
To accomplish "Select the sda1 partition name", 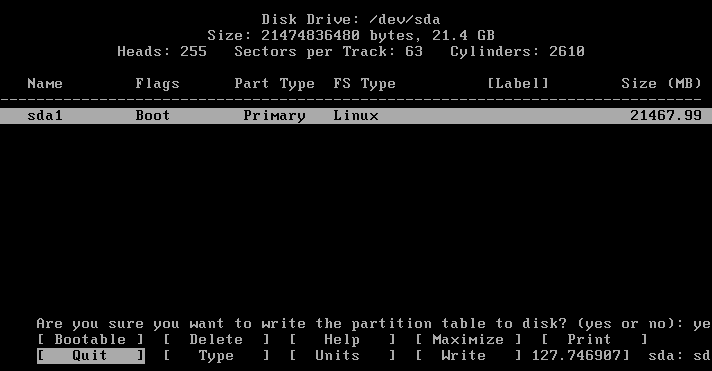I will click(x=45, y=116).
